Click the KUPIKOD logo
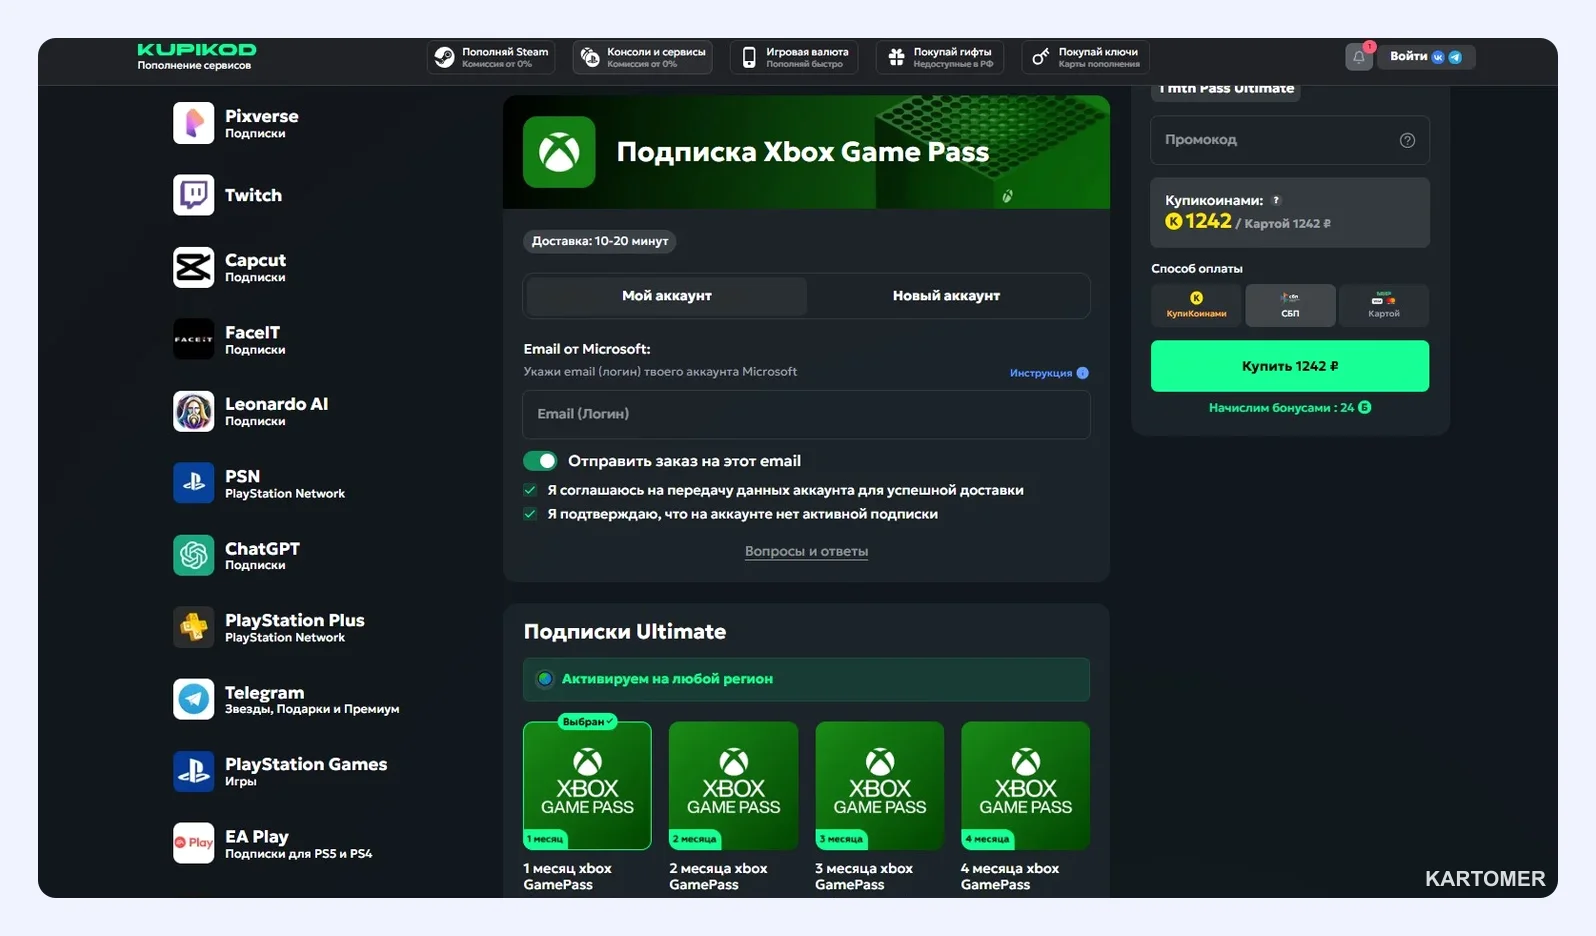The height and width of the screenshot is (936, 1596). click(196, 49)
